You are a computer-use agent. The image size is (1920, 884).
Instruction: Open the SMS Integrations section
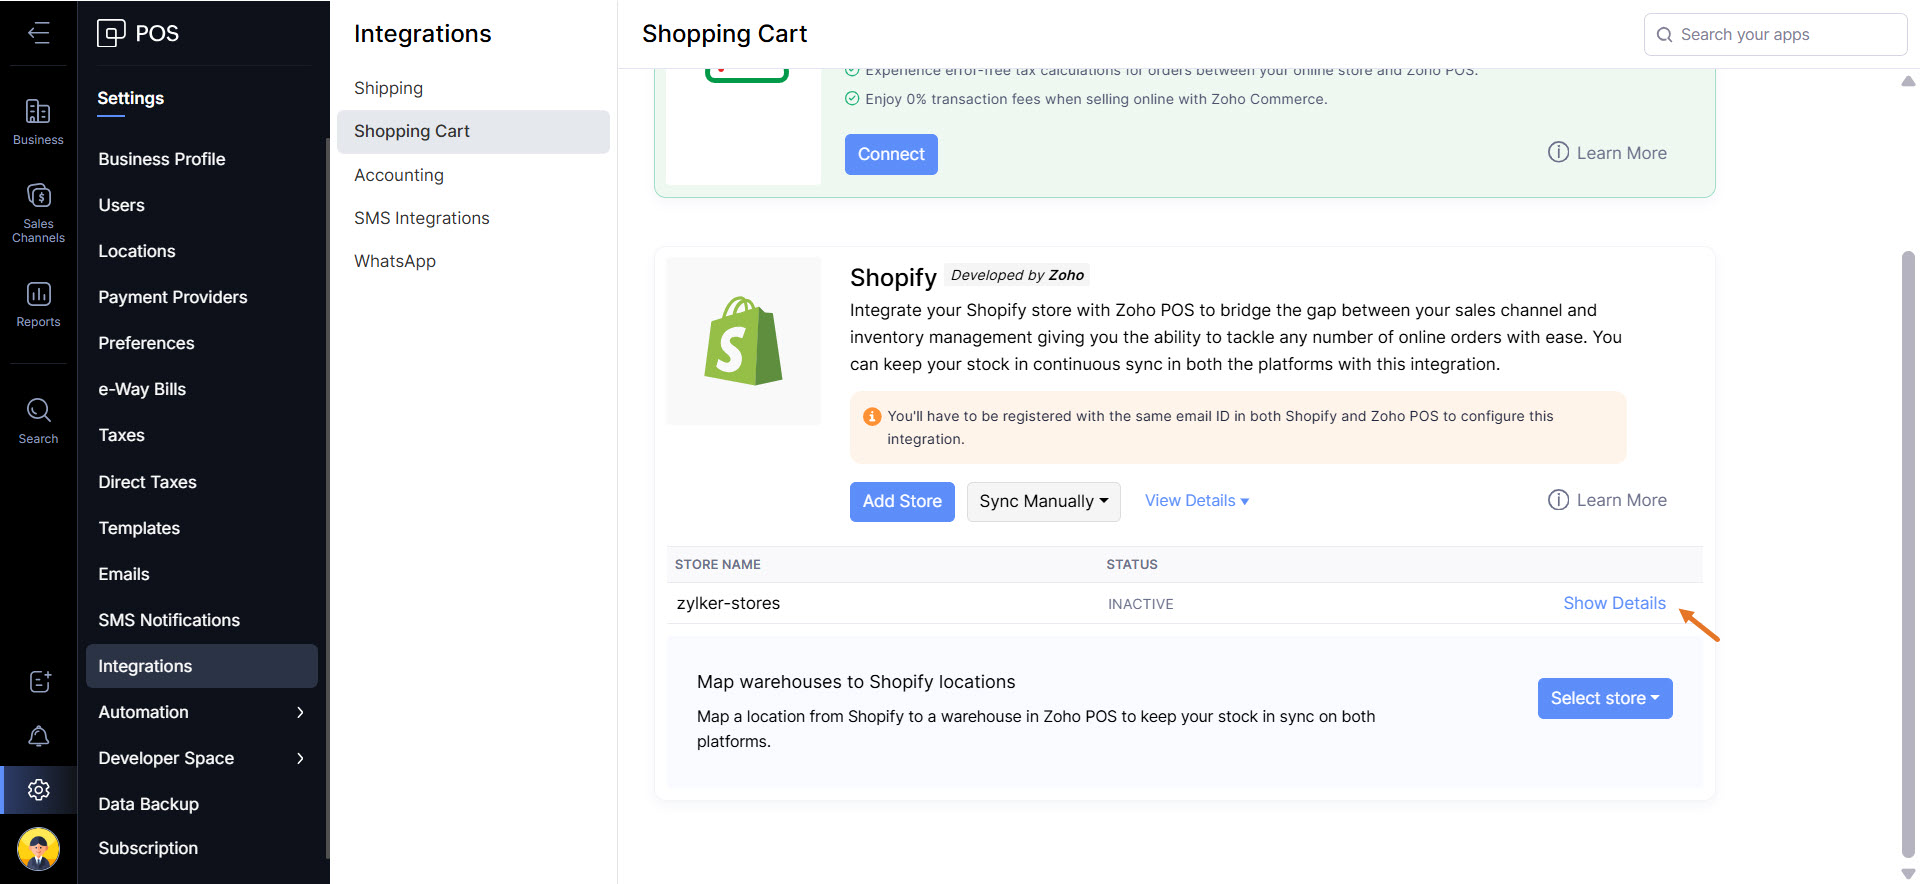click(x=421, y=218)
